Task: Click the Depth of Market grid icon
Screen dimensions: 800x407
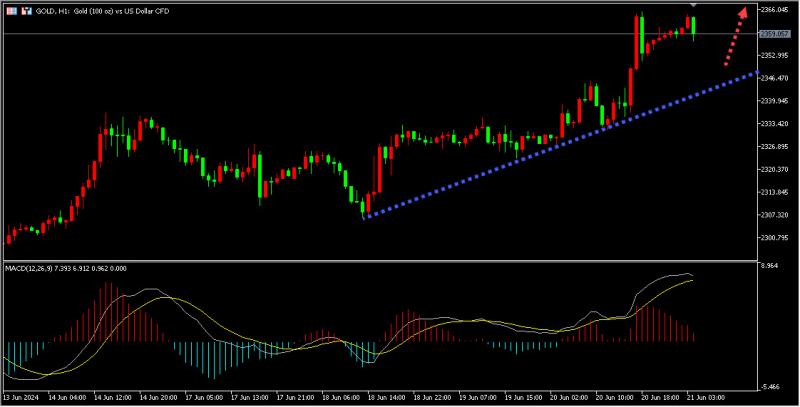Action: click(x=12, y=11)
